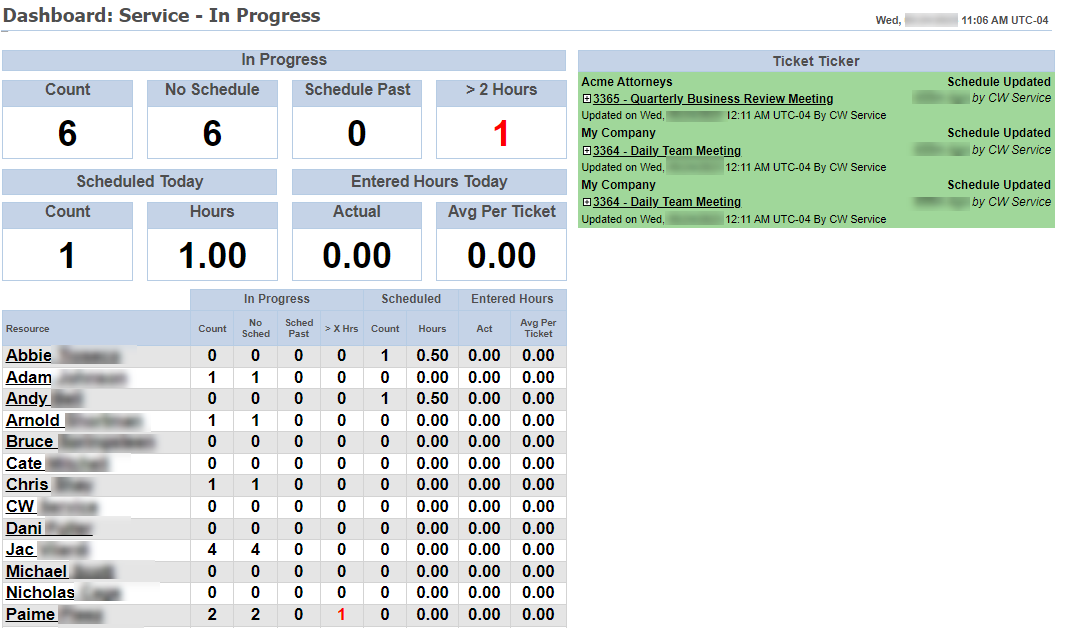Open ticket 3365 Quarterly Business Review Meeting link

click(712, 99)
